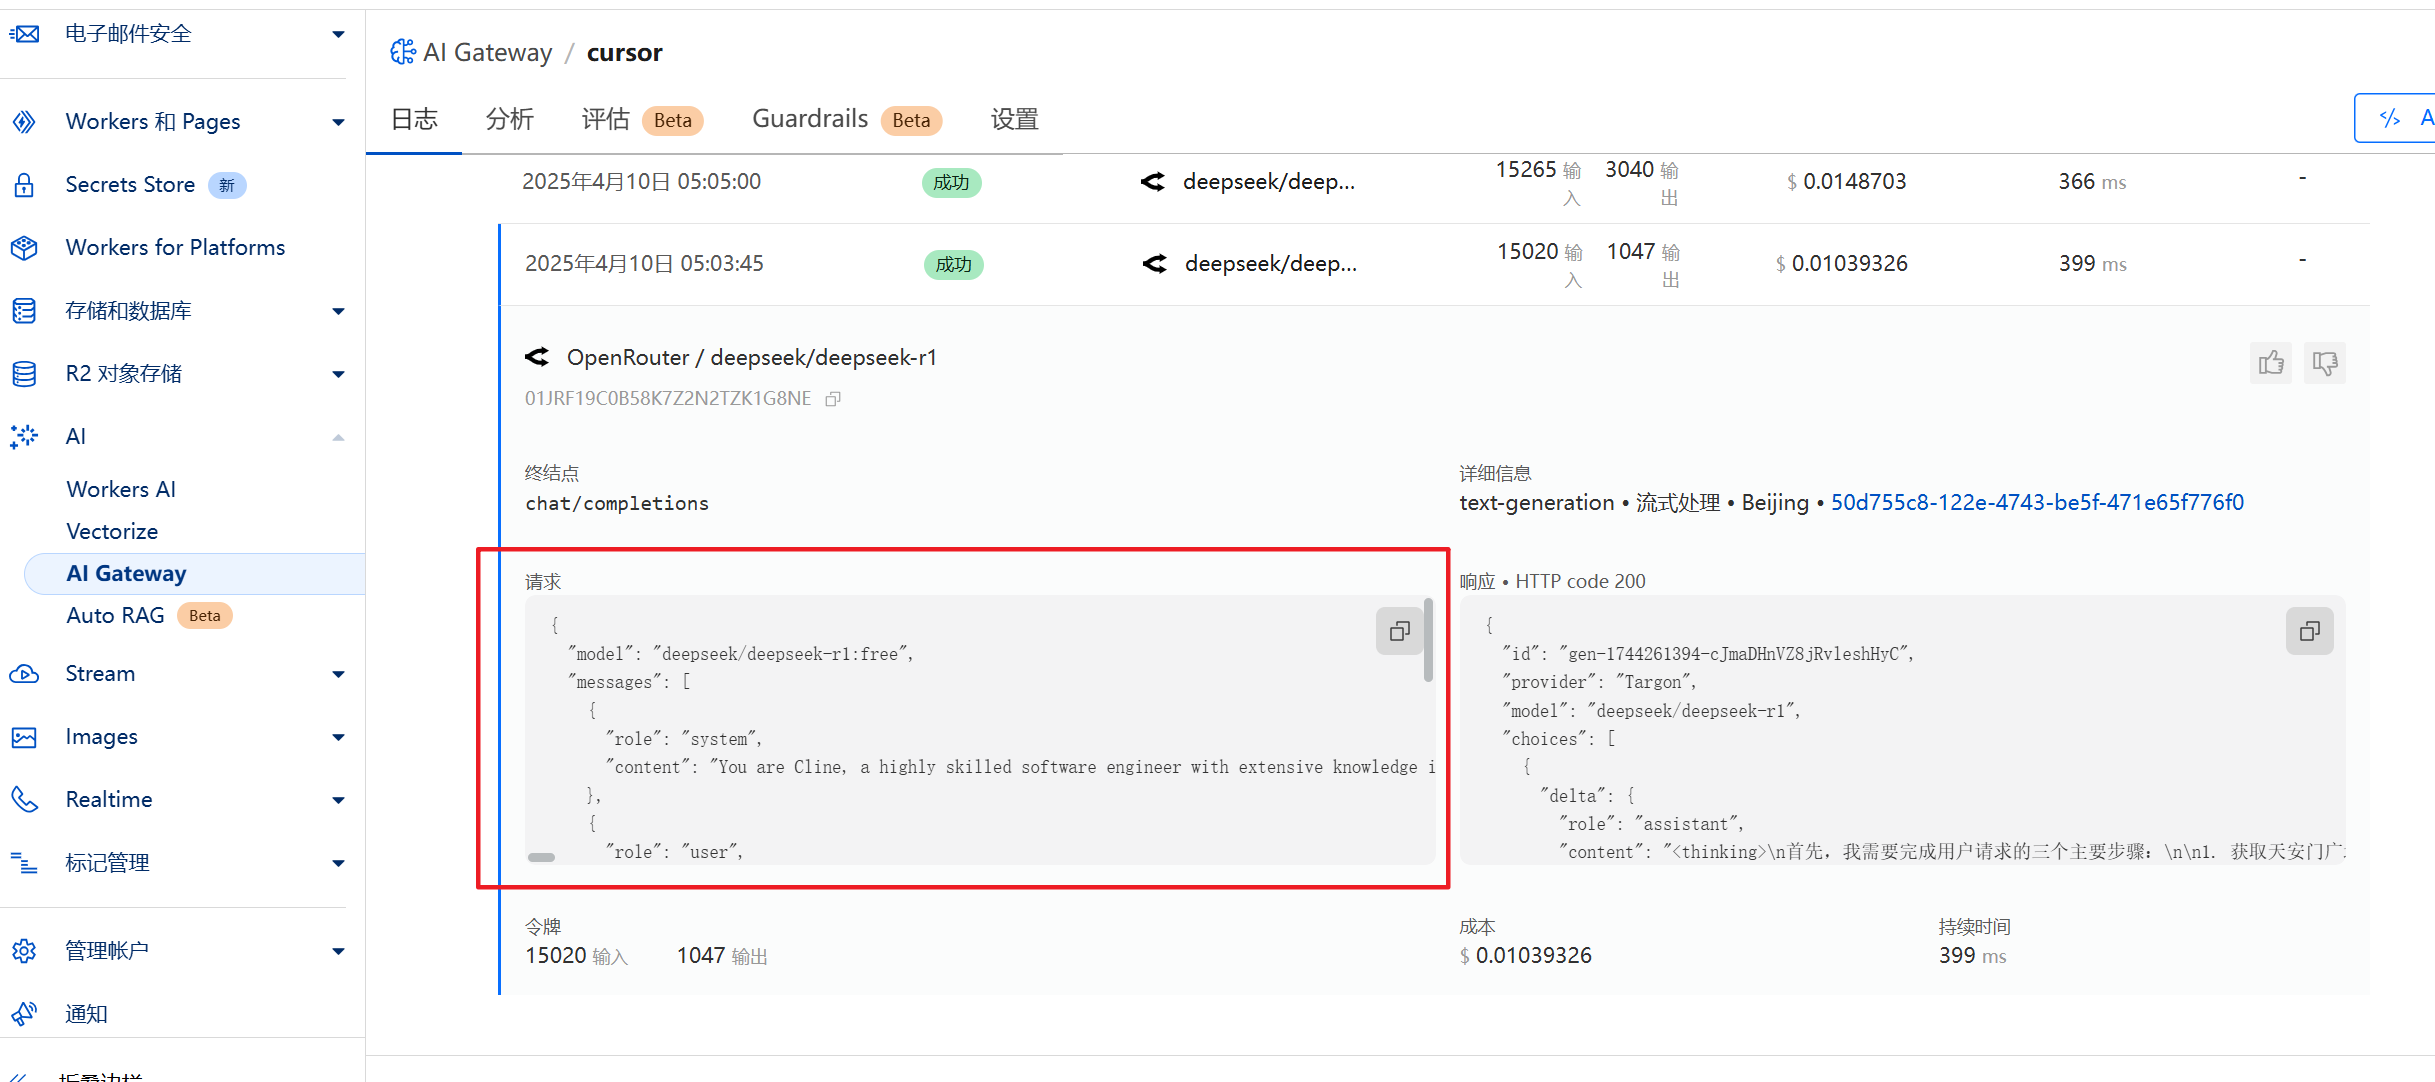Click the chat/completions endpoint text
This screenshot has height=1082, width=2435.
pyautogui.click(x=617, y=504)
